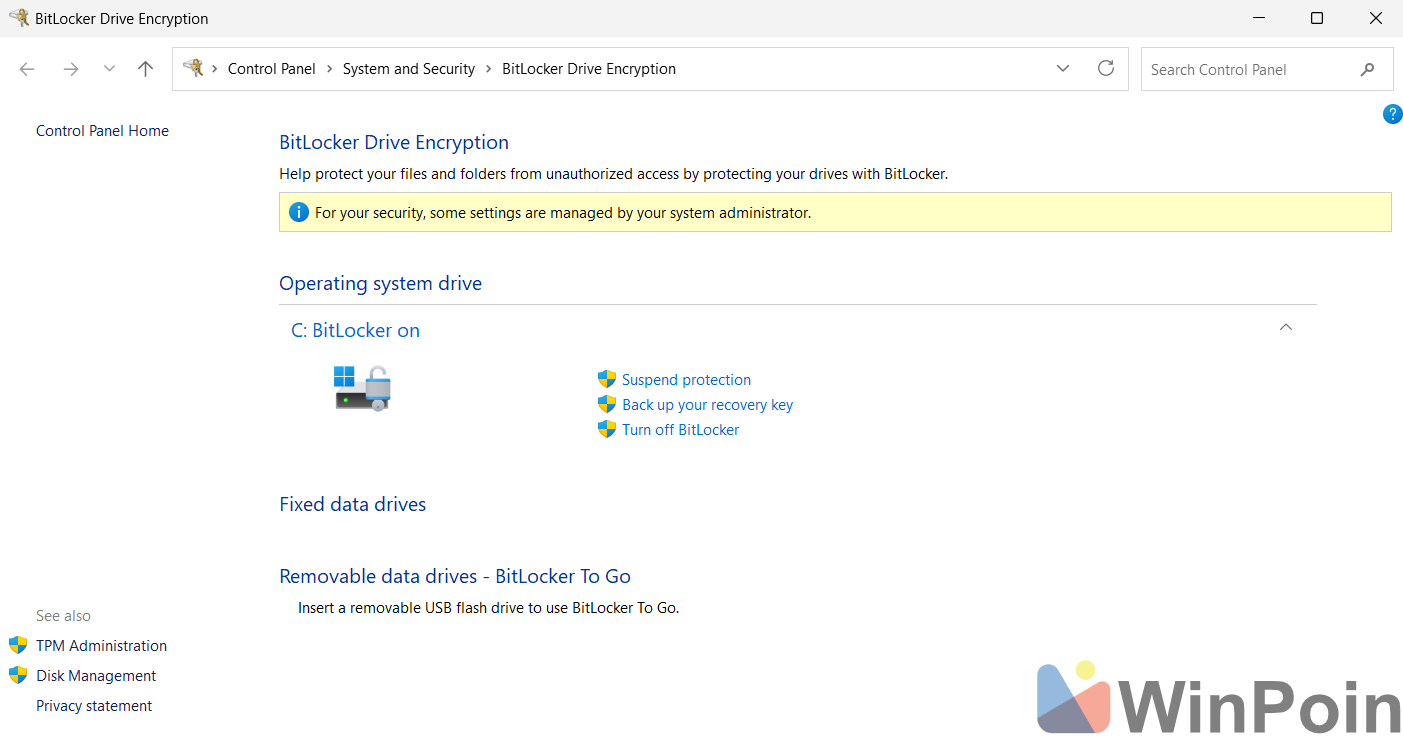Go up one level with up arrow

pos(146,69)
